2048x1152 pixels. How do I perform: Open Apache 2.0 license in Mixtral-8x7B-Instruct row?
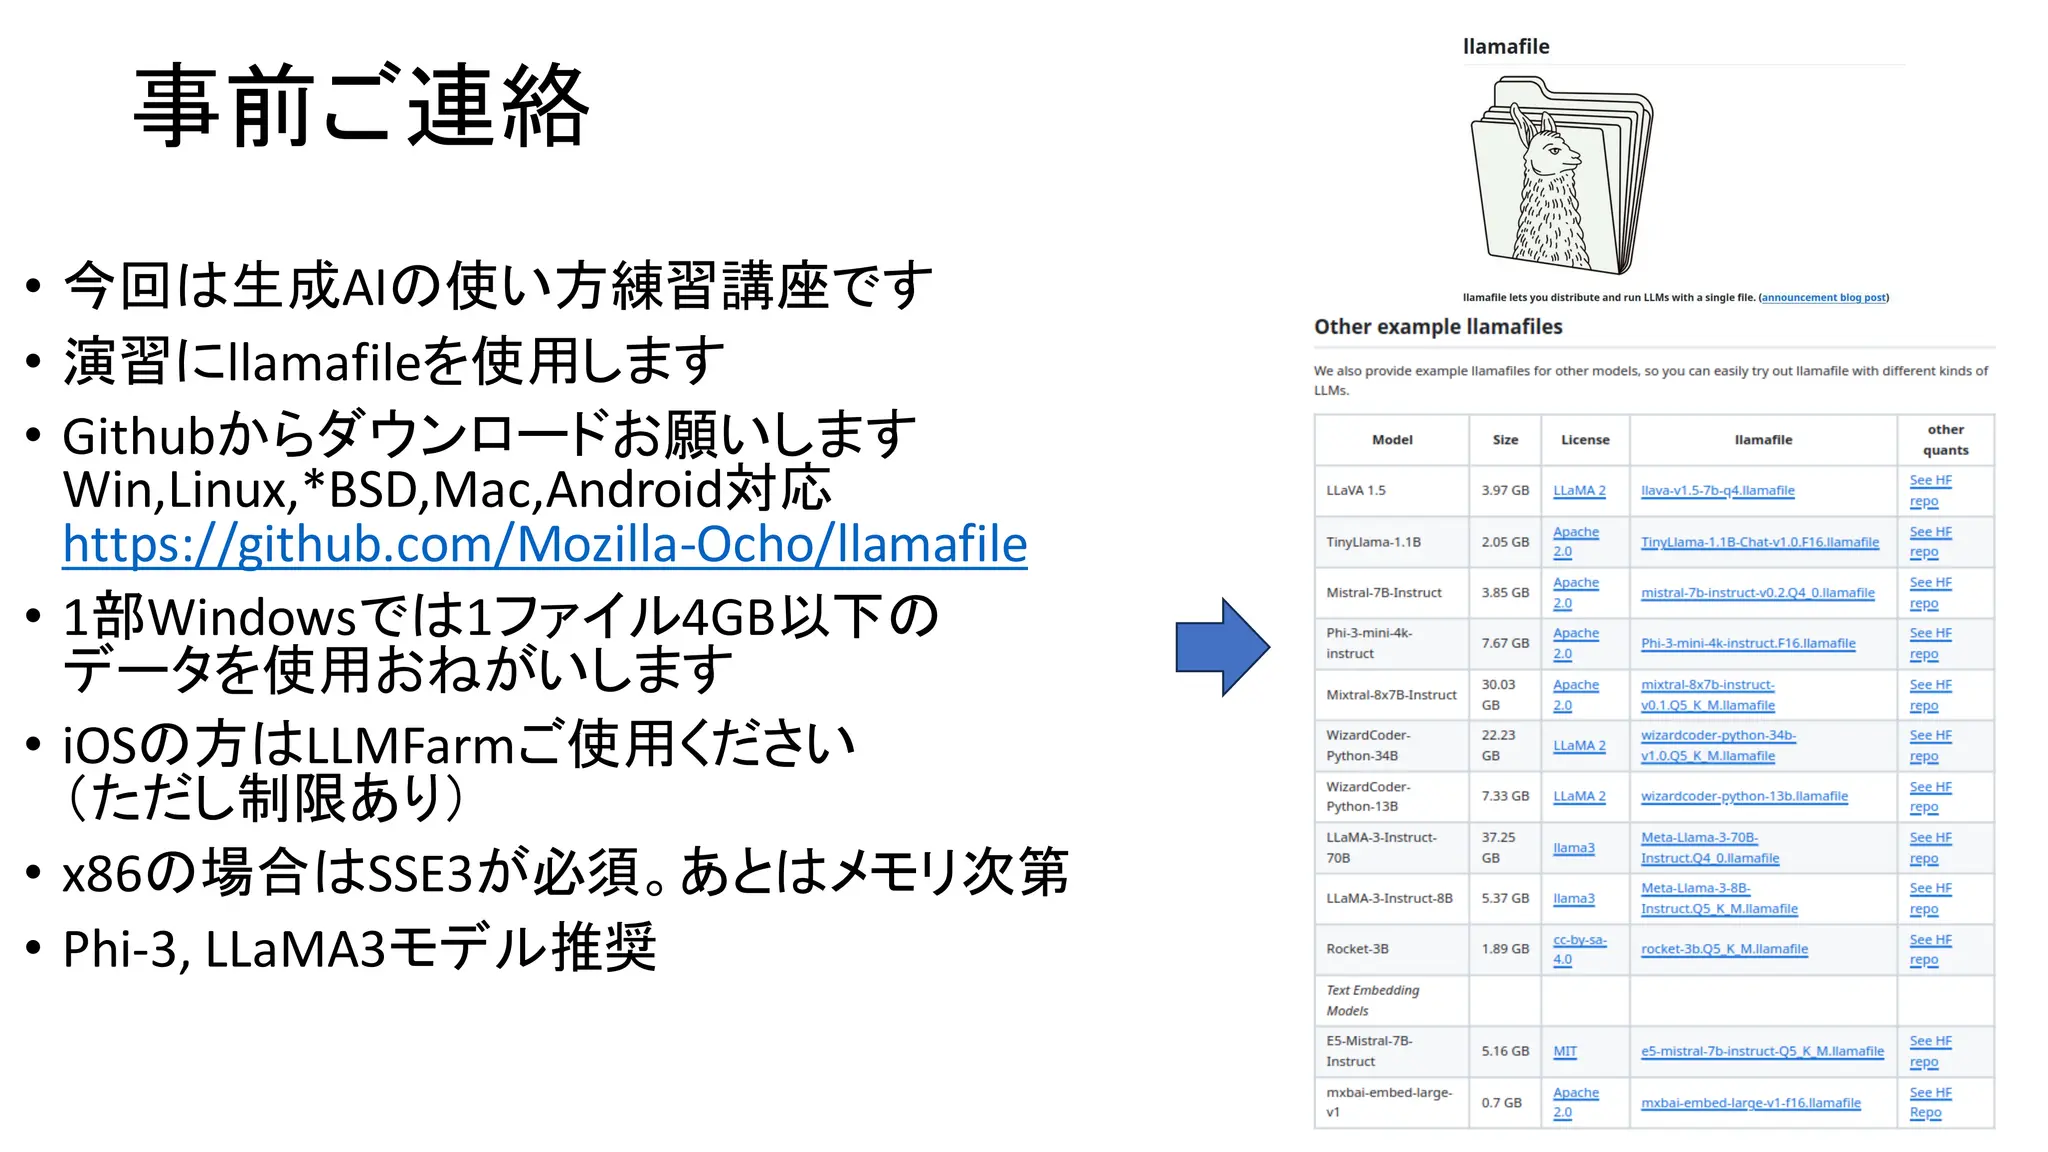click(1575, 695)
